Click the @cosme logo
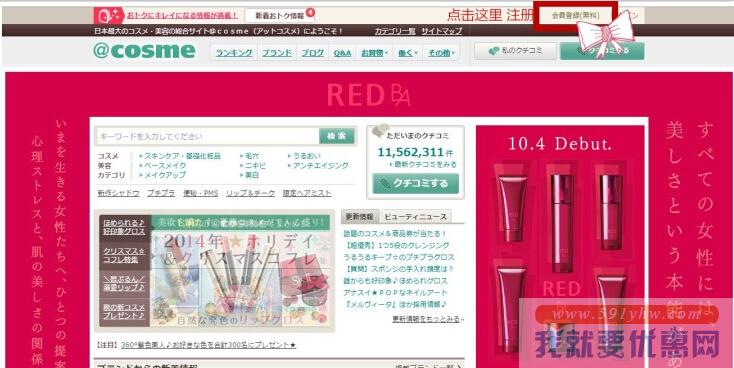 [x=144, y=50]
